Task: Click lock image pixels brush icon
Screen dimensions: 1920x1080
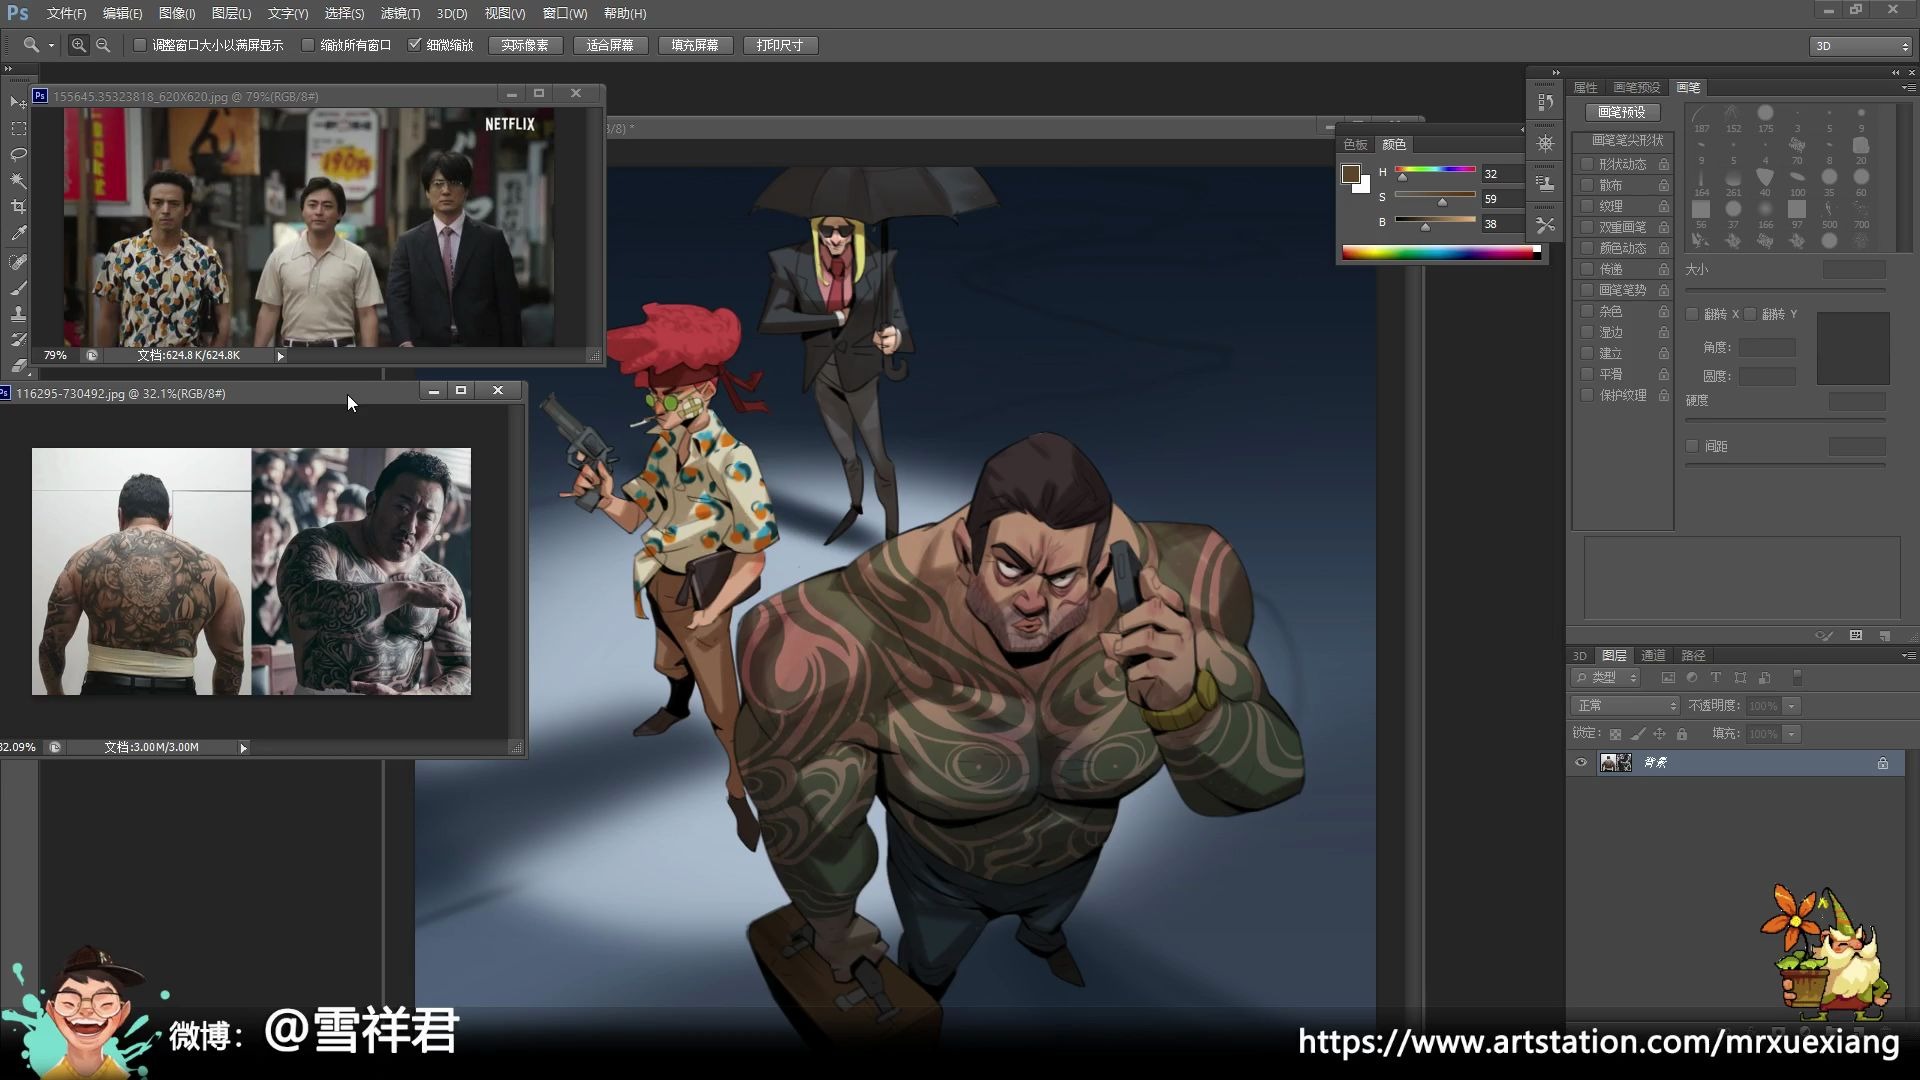Action: coord(1637,734)
